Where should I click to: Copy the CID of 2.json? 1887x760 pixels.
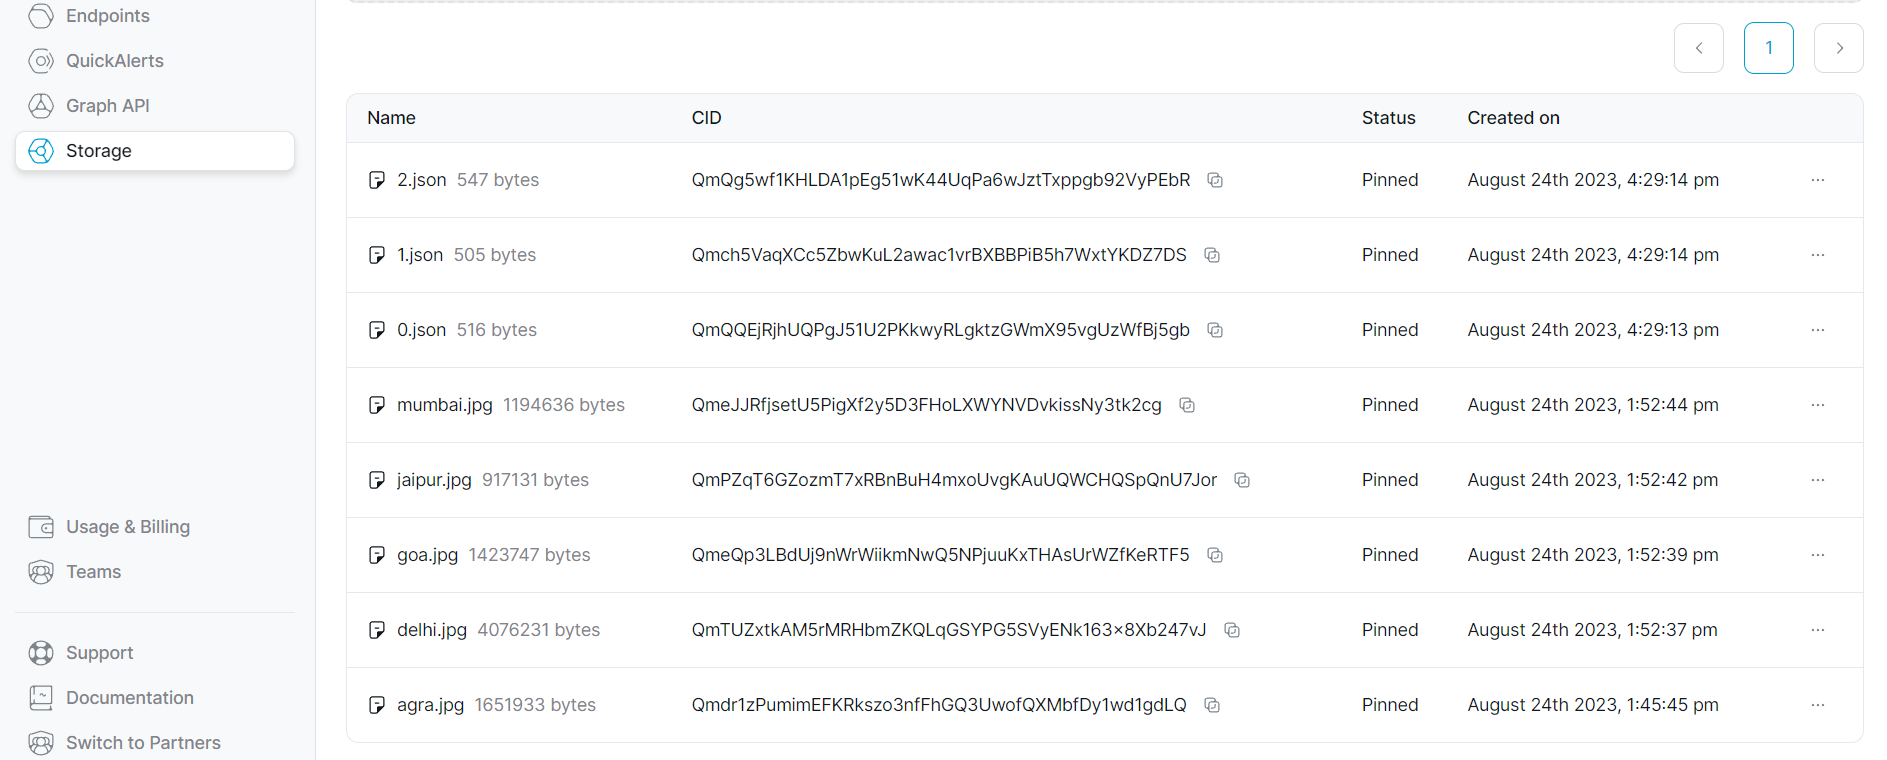[1215, 180]
